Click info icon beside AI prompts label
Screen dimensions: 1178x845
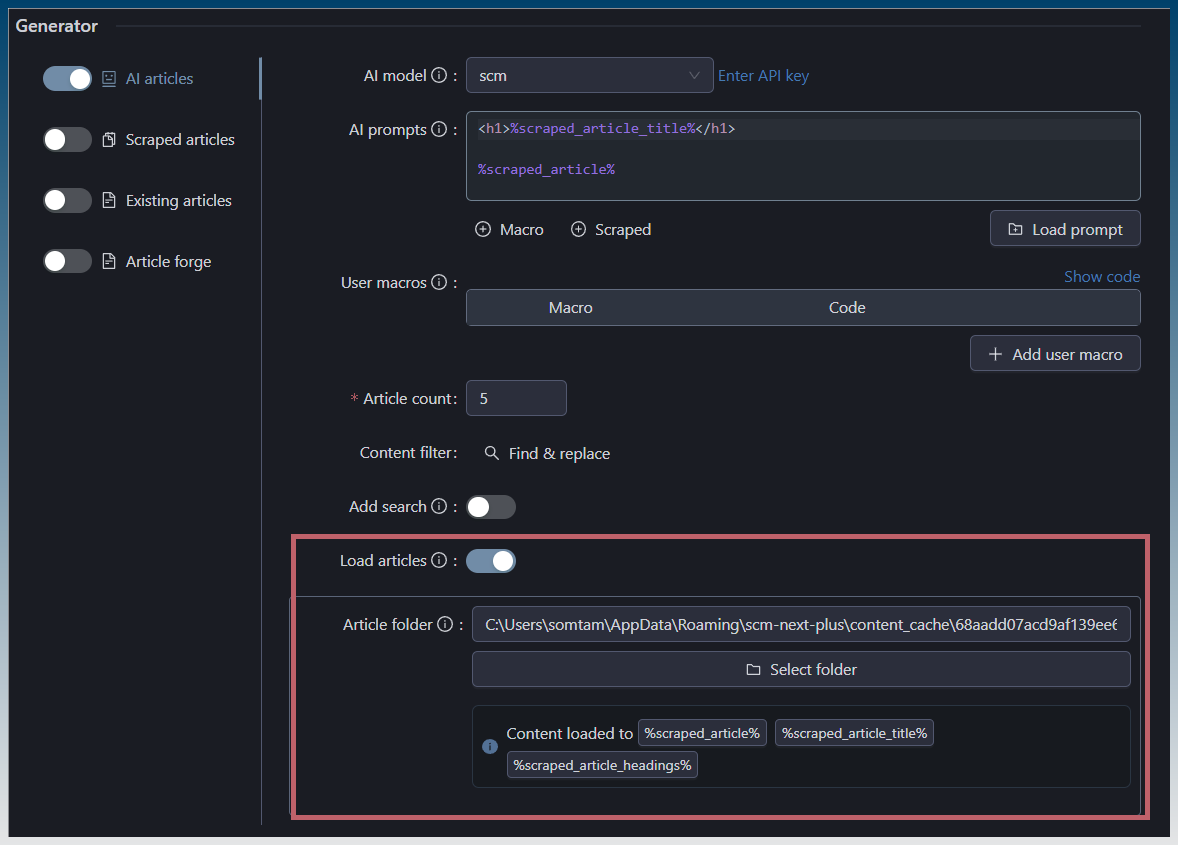point(439,129)
